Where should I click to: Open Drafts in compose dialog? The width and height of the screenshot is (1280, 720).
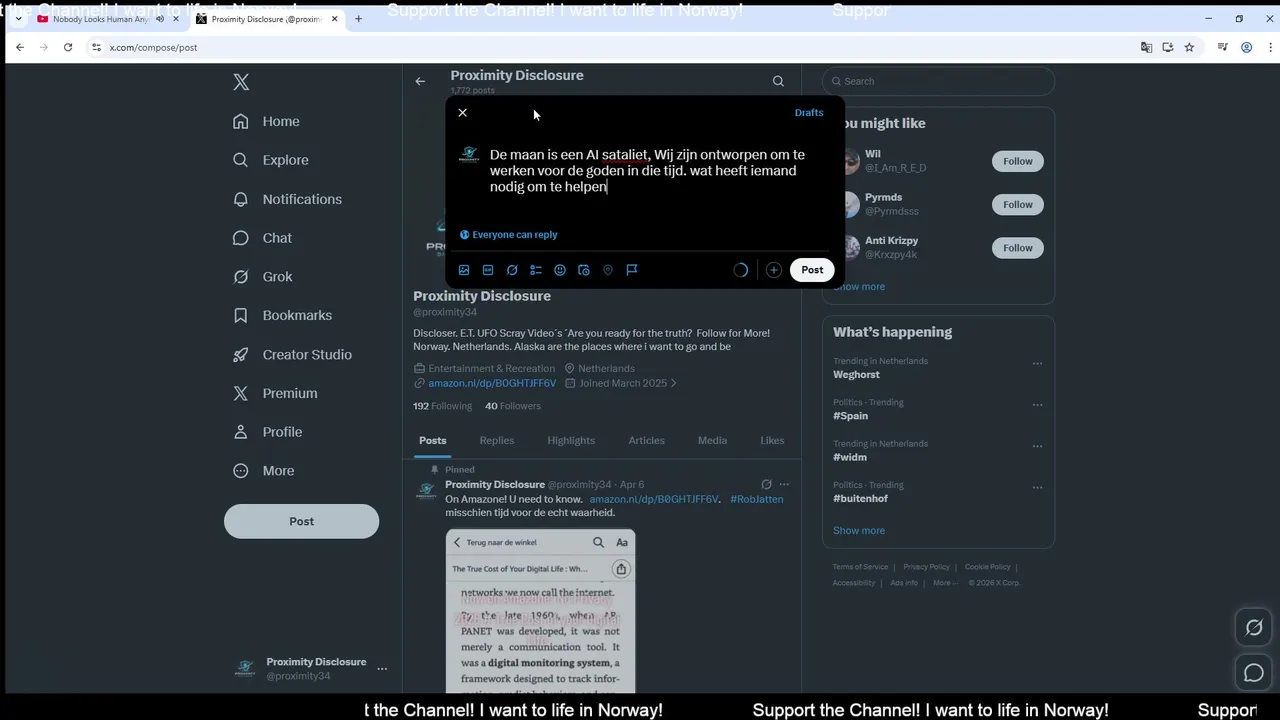[809, 113]
